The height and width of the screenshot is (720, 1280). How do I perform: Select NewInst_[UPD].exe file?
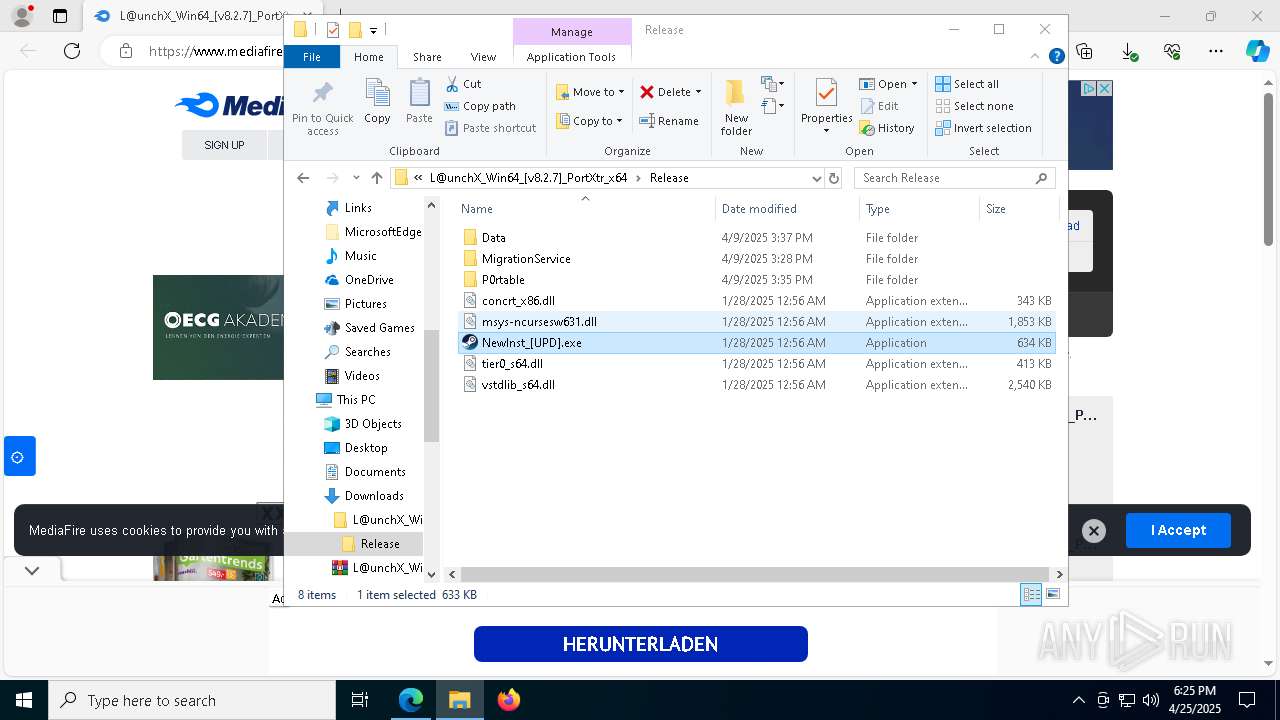pyautogui.click(x=757, y=343)
